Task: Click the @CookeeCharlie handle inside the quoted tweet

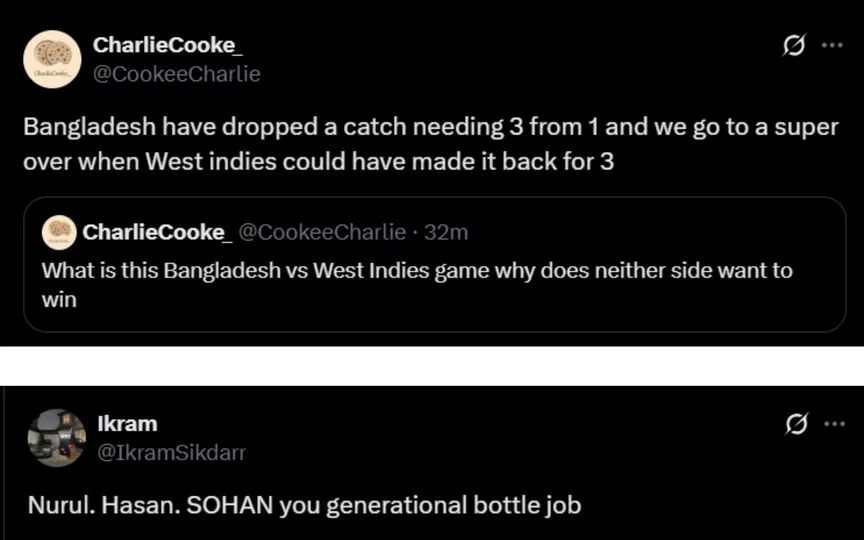Action: coord(322,232)
